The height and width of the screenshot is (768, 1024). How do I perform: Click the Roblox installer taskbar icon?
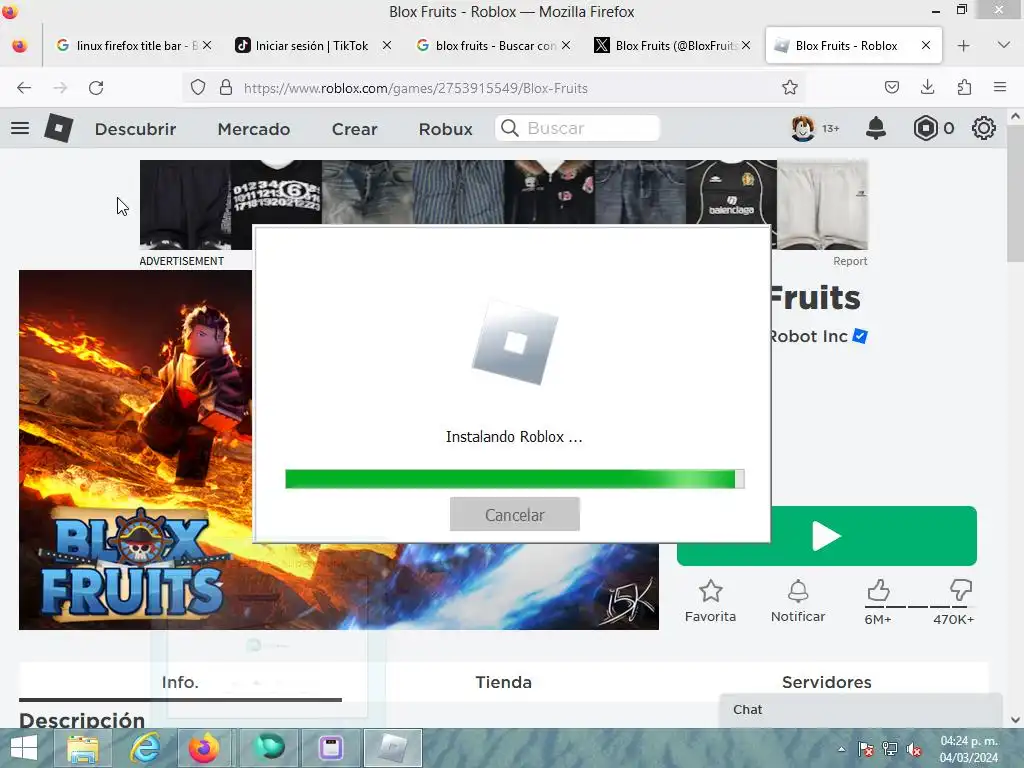[x=392, y=748]
